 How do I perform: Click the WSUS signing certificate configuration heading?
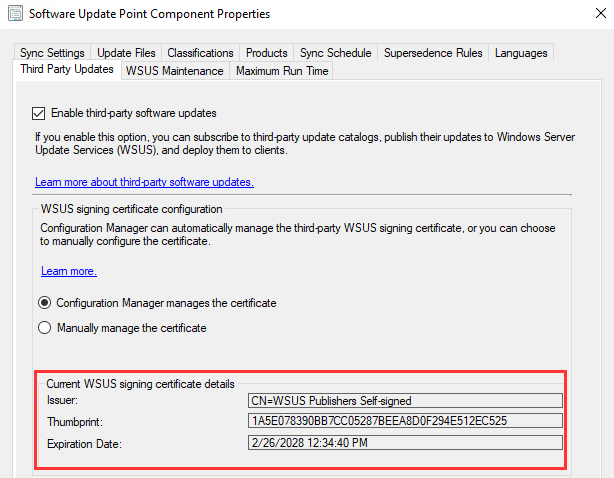[x=132, y=209]
